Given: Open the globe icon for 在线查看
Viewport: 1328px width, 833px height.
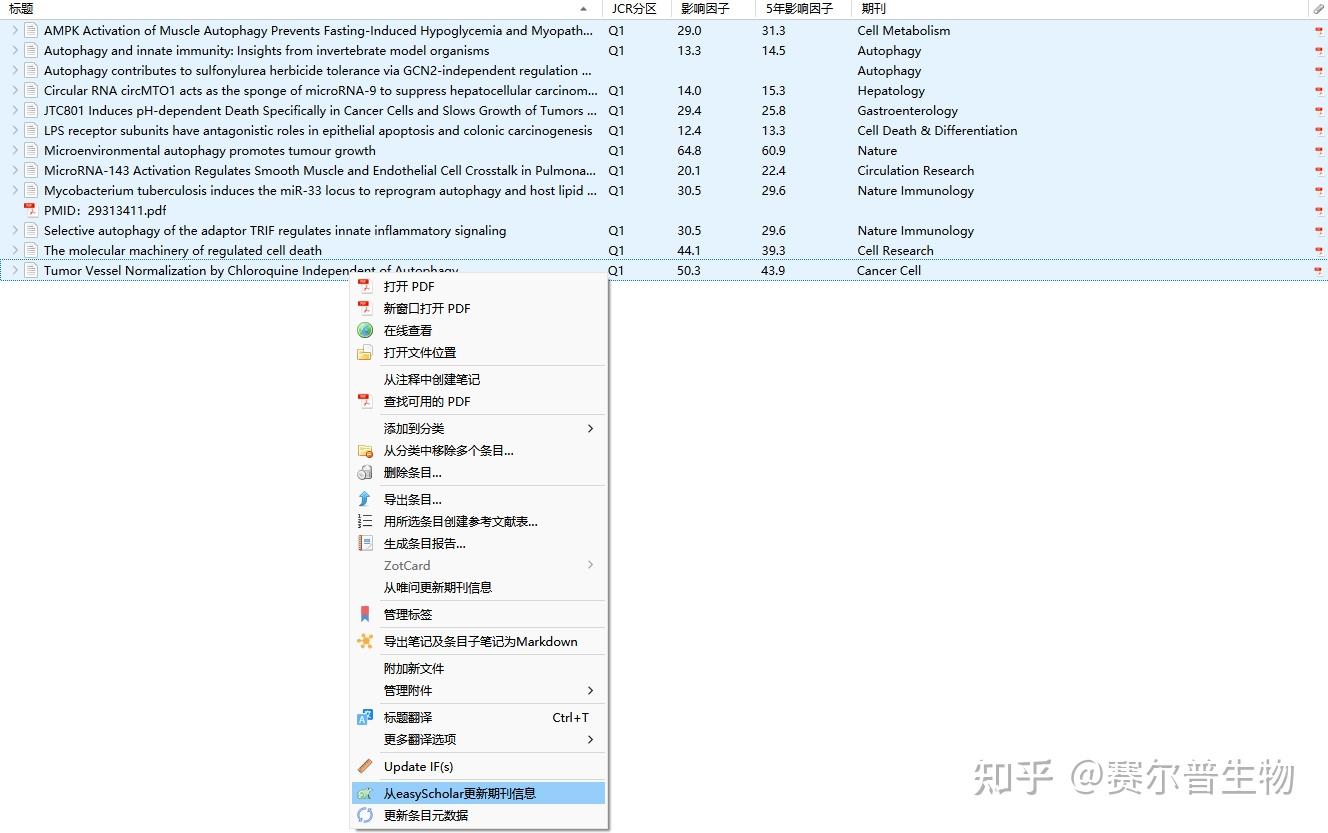Looking at the screenshot, I should (x=365, y=330).
